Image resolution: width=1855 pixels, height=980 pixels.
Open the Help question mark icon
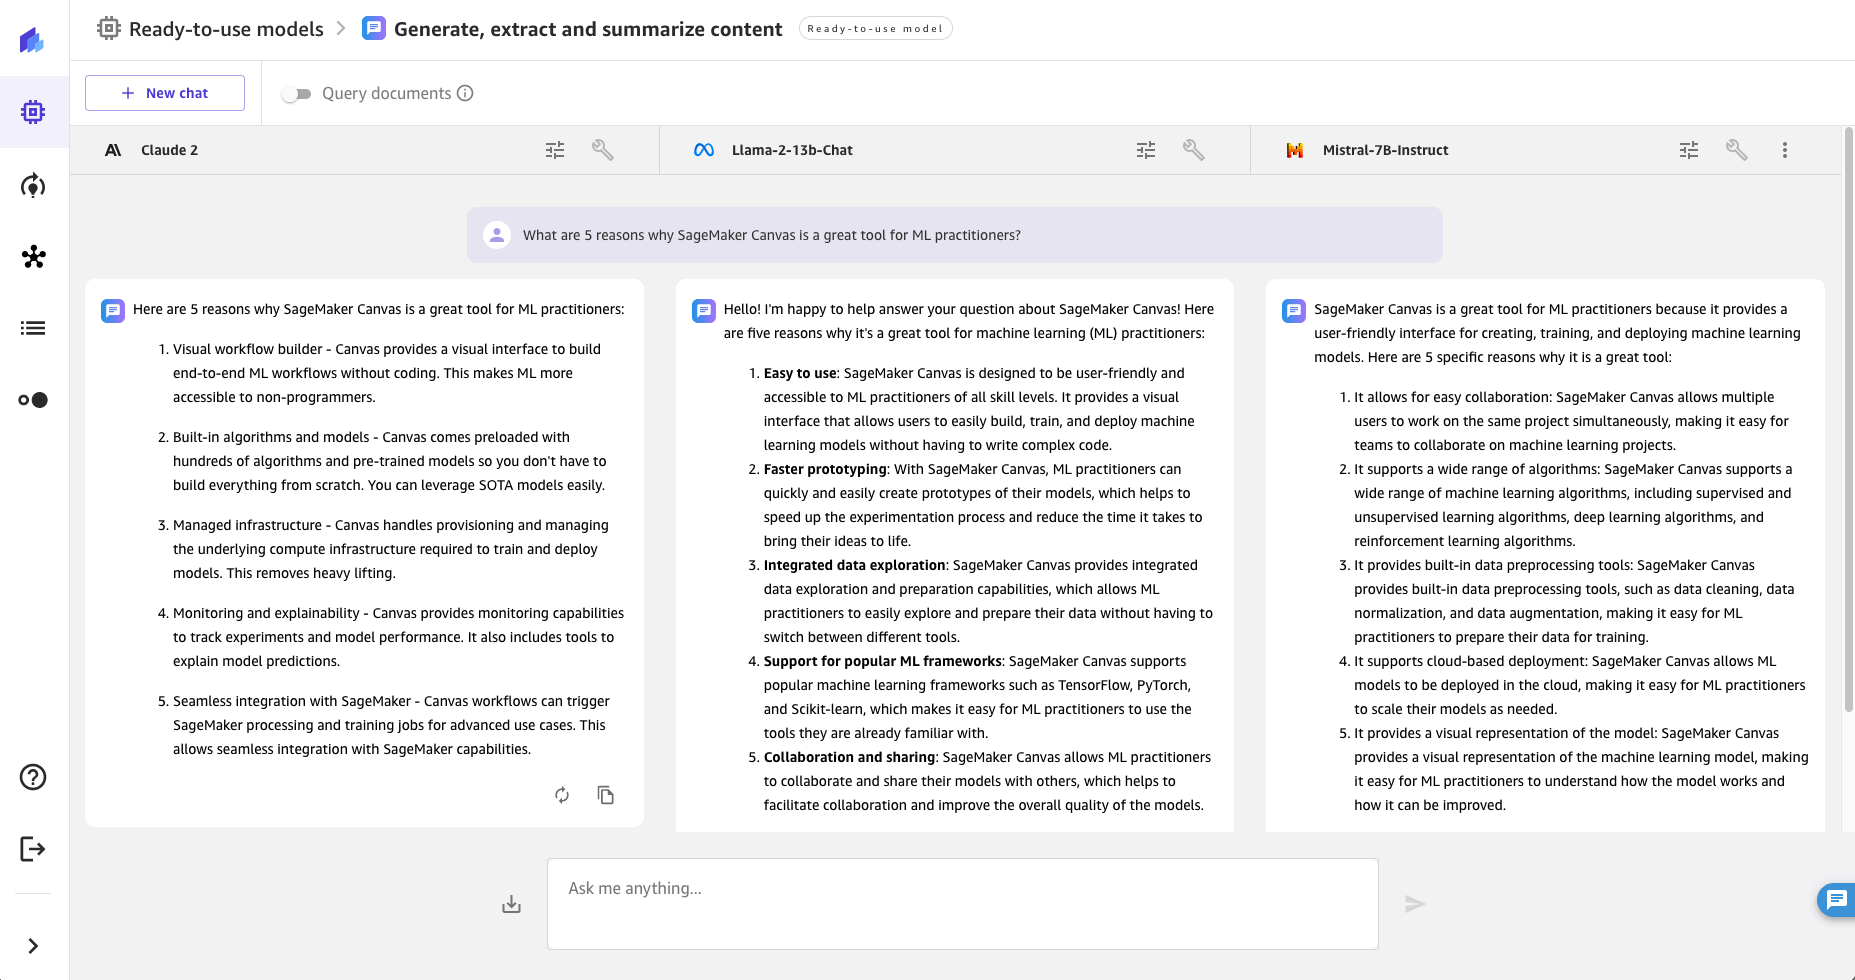33,777
